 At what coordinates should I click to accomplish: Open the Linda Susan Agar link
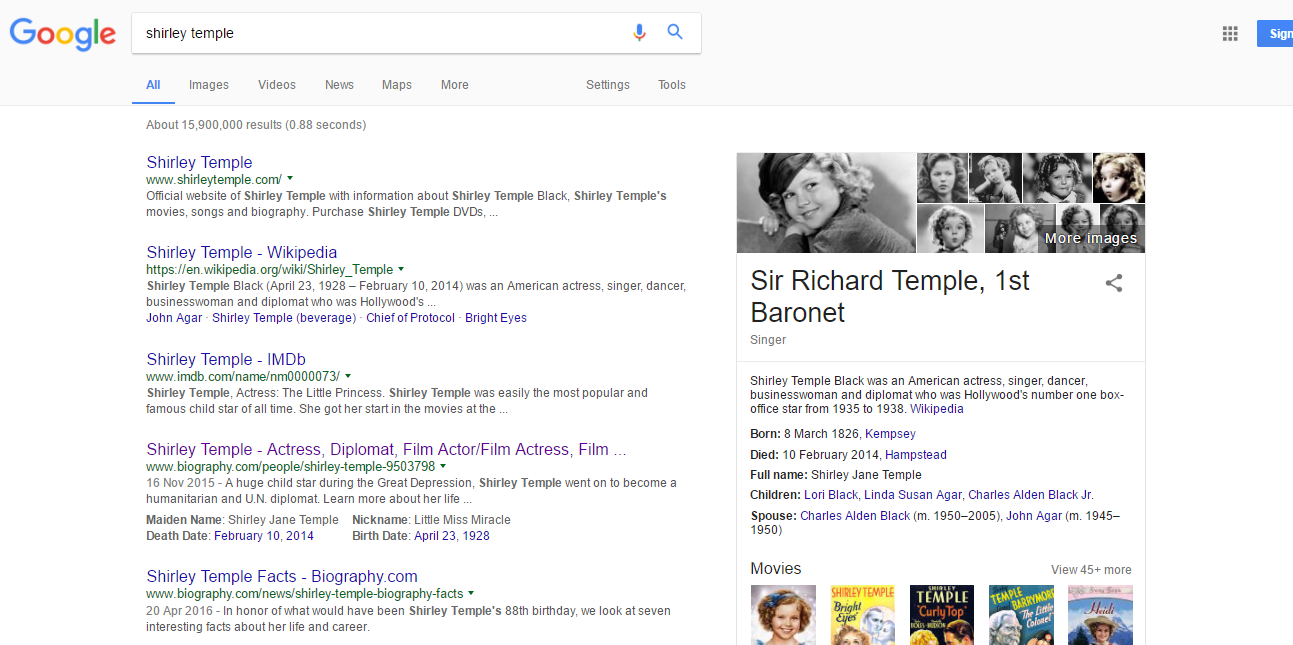(x=913, y=495)
